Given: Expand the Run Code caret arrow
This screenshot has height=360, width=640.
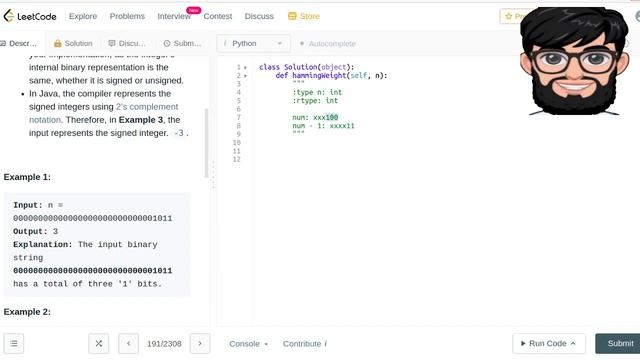Looking at the screenshot, I should coord(573,343).
